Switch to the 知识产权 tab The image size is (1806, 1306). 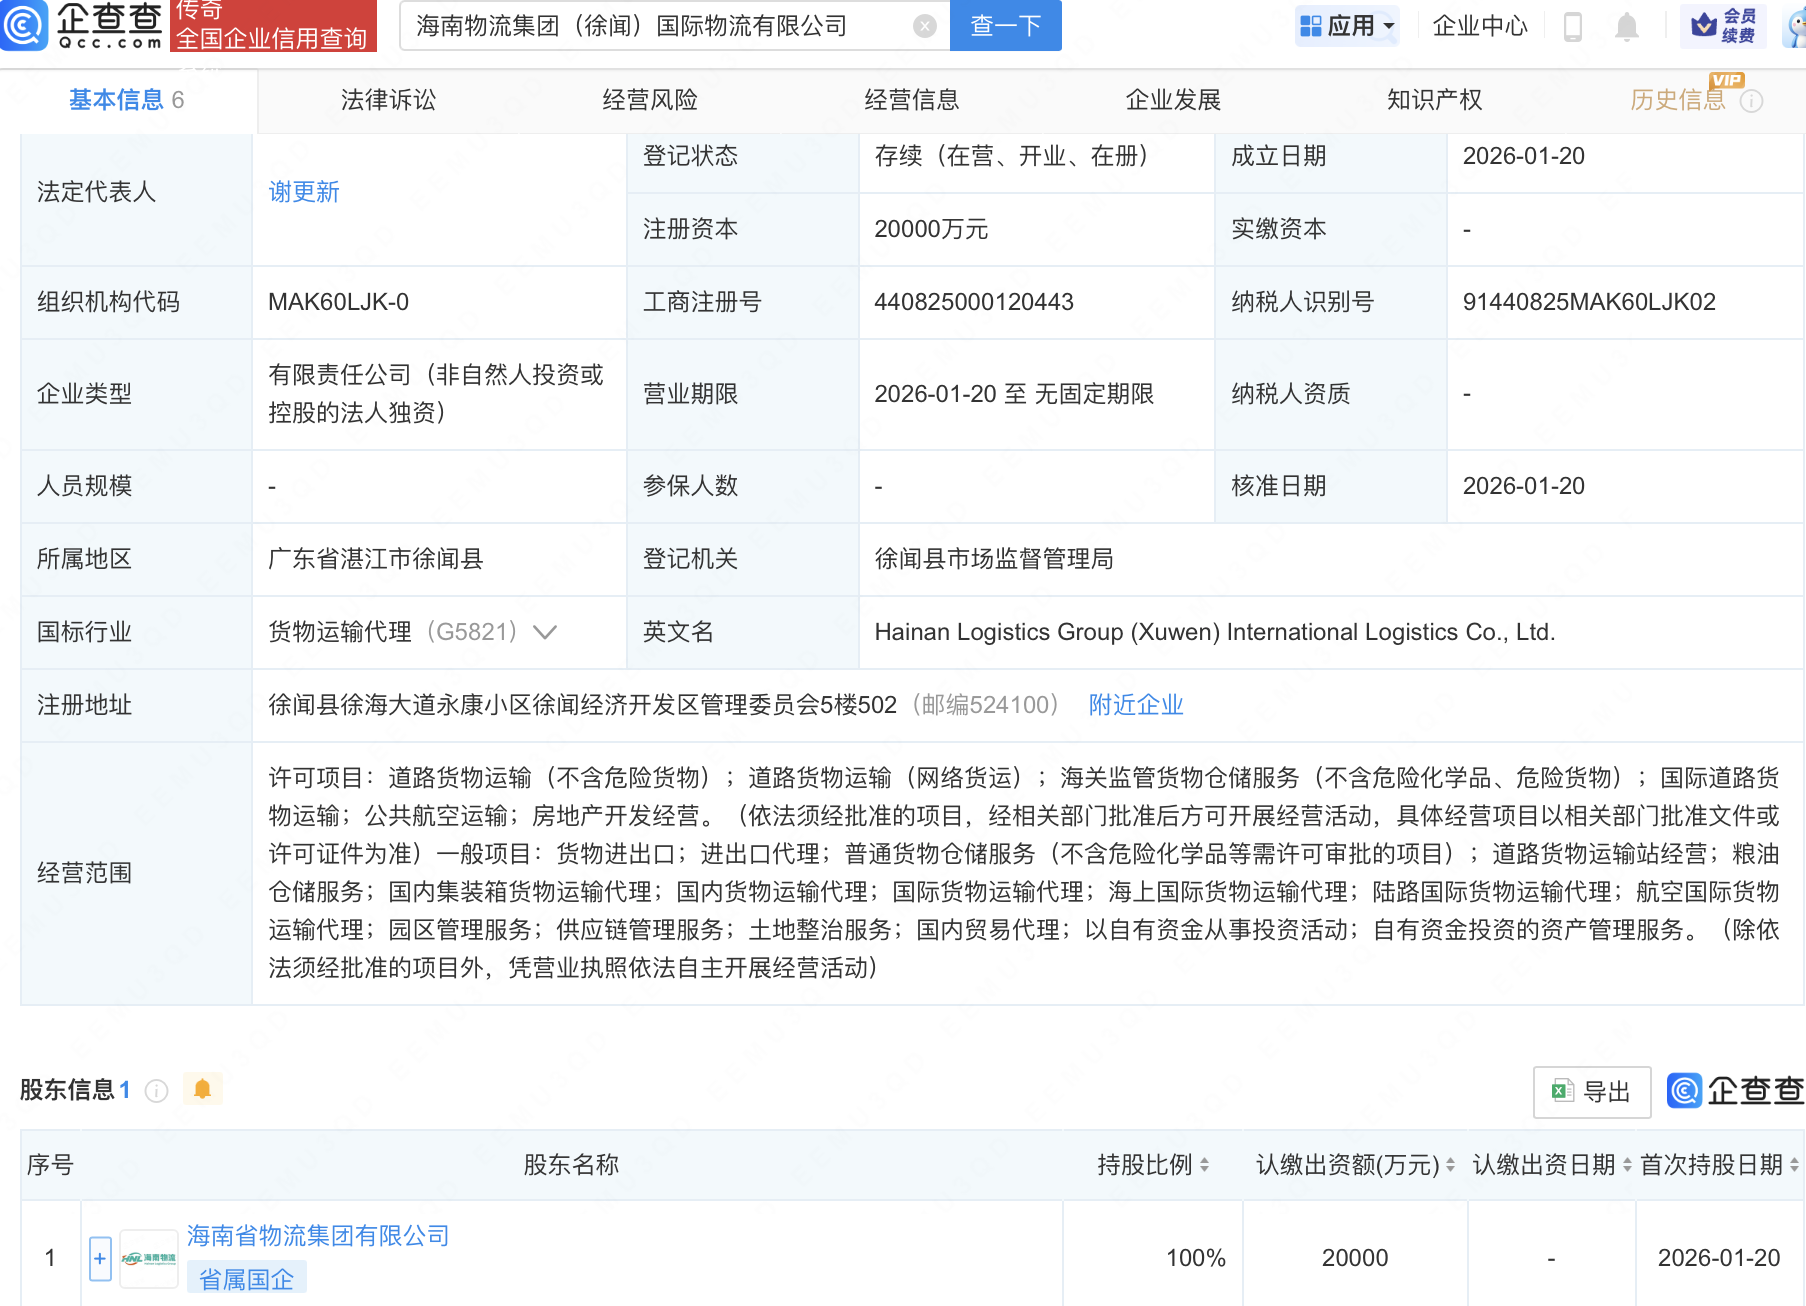(x=1434, y=100)
